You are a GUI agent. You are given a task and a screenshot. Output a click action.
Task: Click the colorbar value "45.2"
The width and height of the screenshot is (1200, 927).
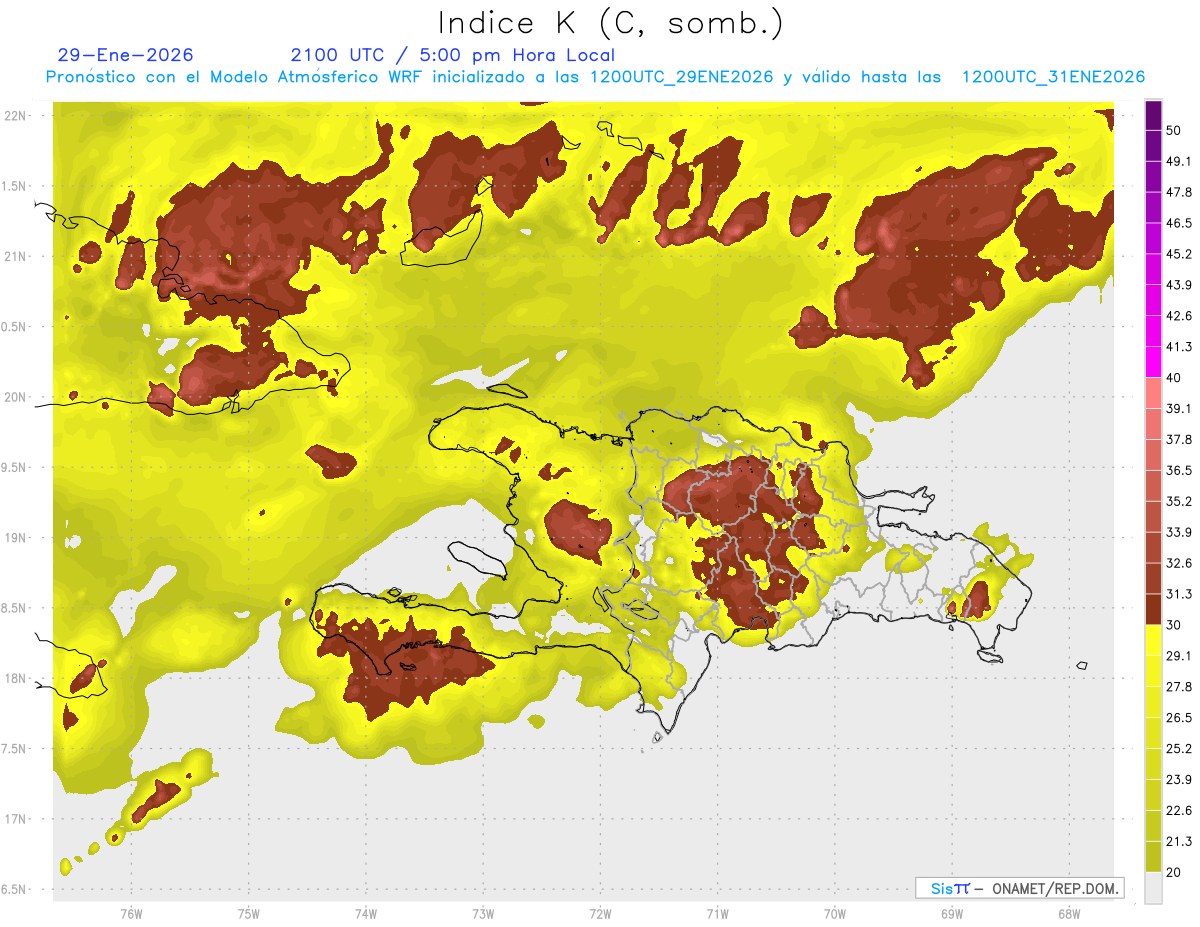(x=1178, y=254)
